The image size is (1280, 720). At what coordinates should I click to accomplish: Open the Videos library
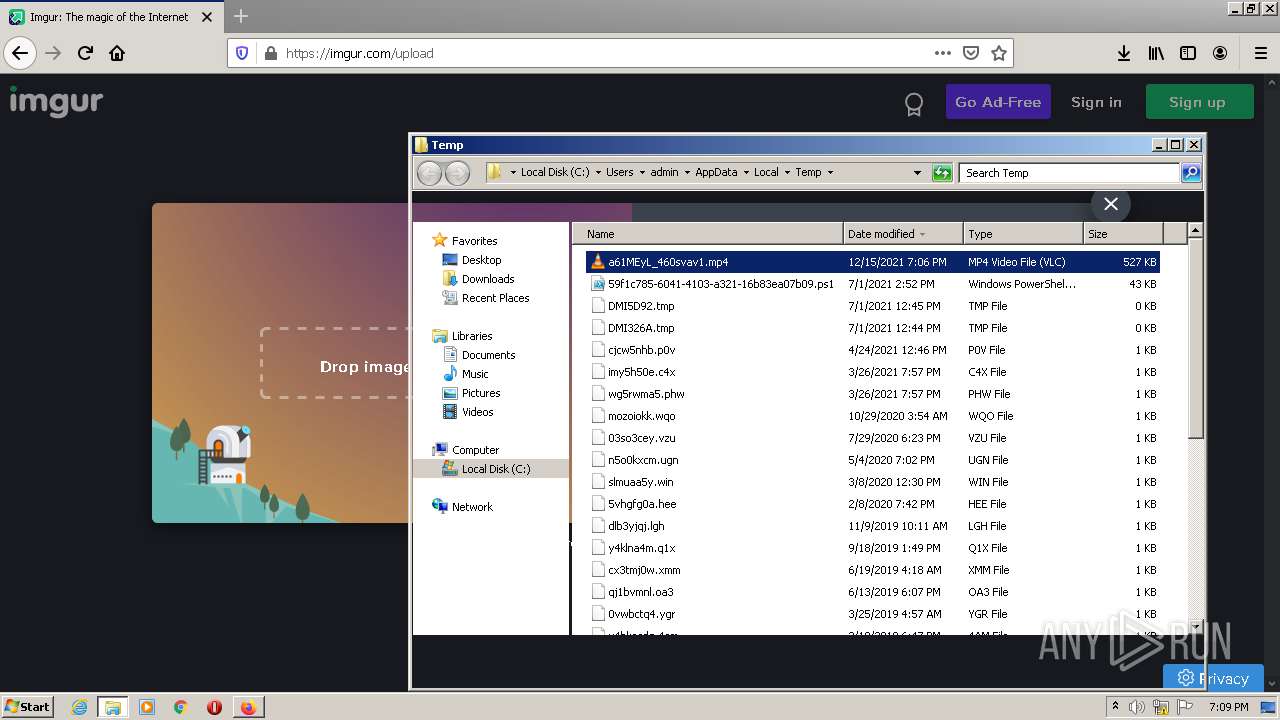click(x=477, y=412)
